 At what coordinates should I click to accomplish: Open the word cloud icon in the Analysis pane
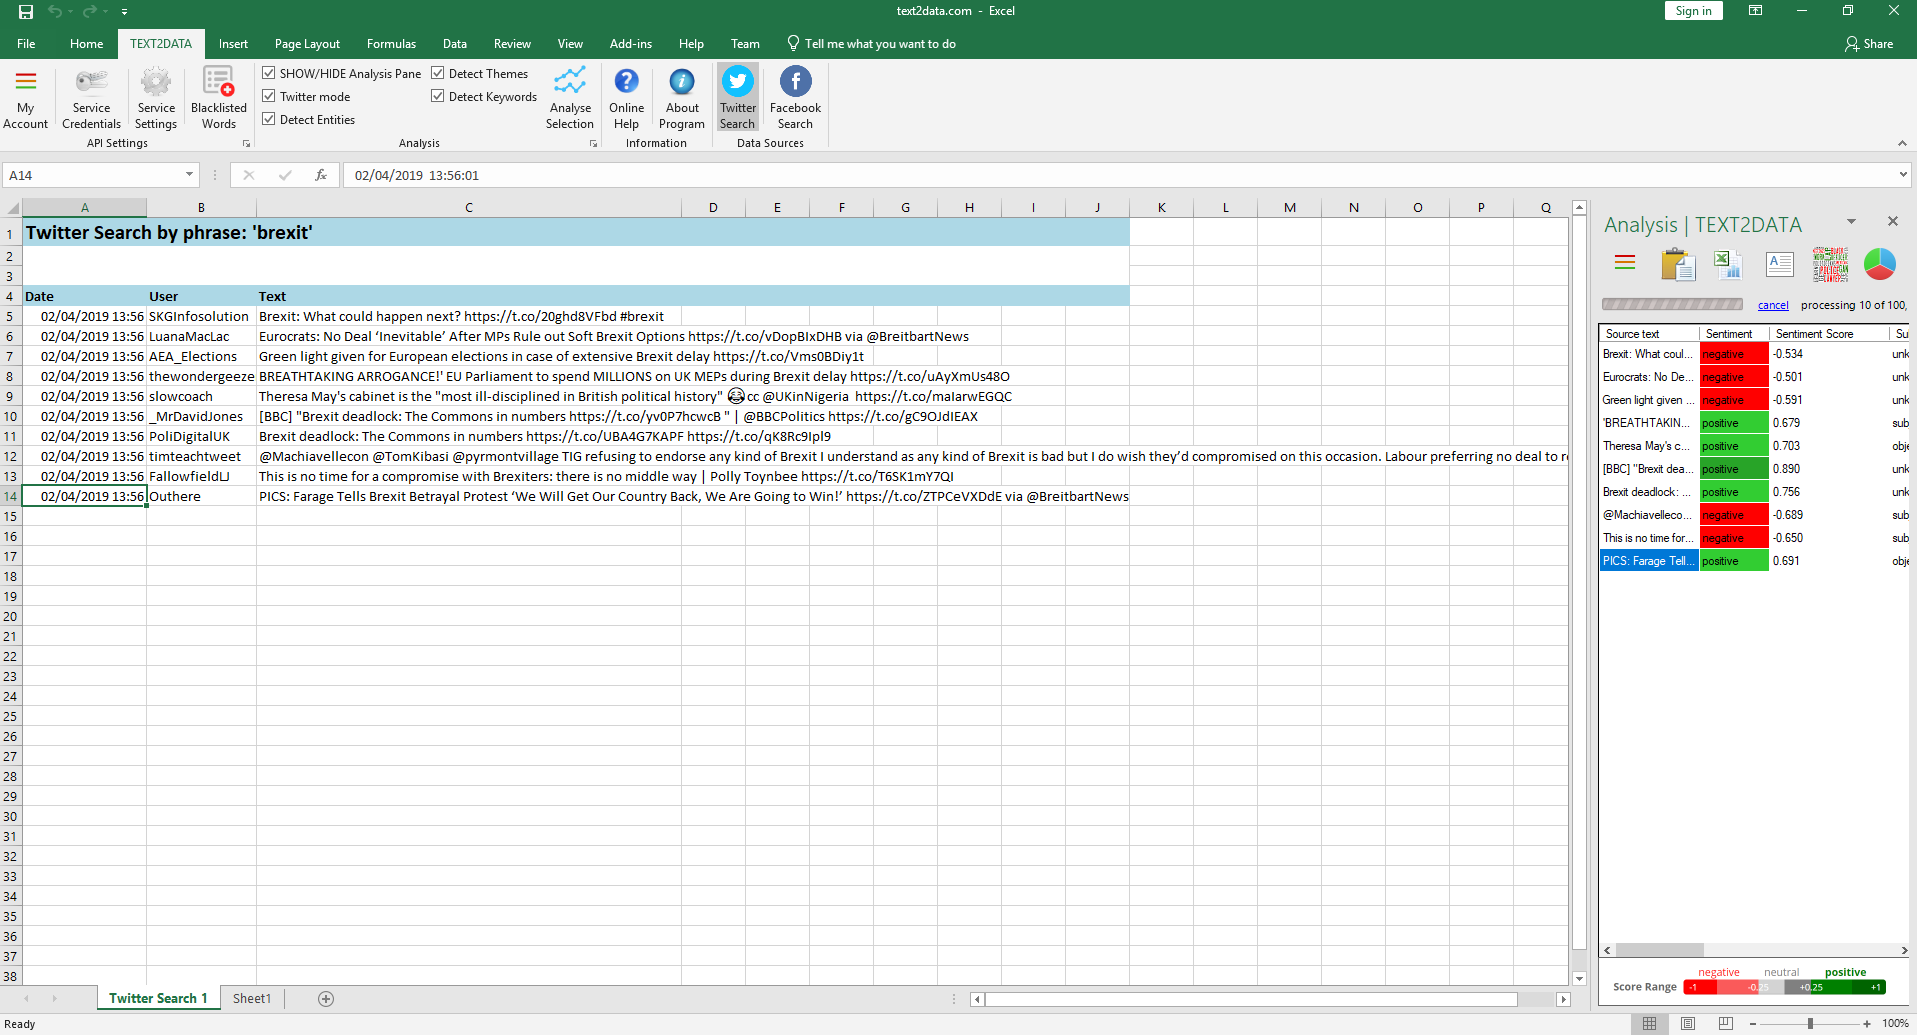1831,264
